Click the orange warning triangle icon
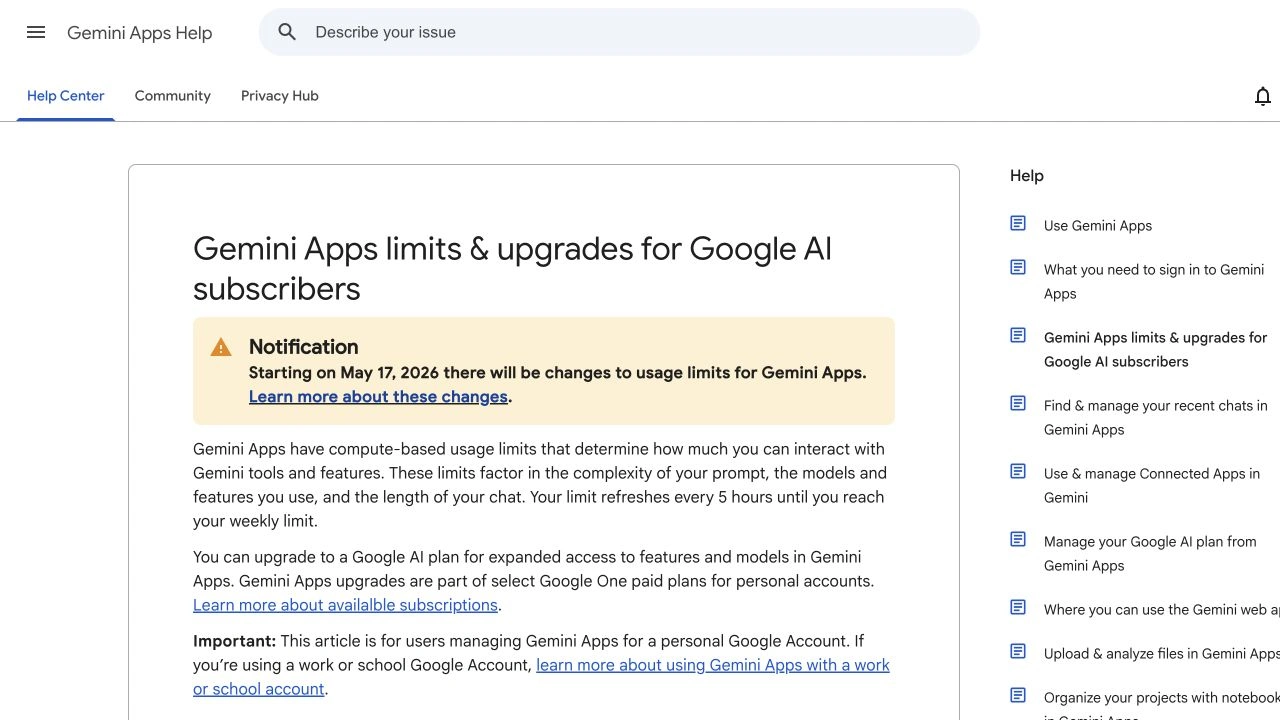The height and width of the screenshot is (720, 1280). 221,348
